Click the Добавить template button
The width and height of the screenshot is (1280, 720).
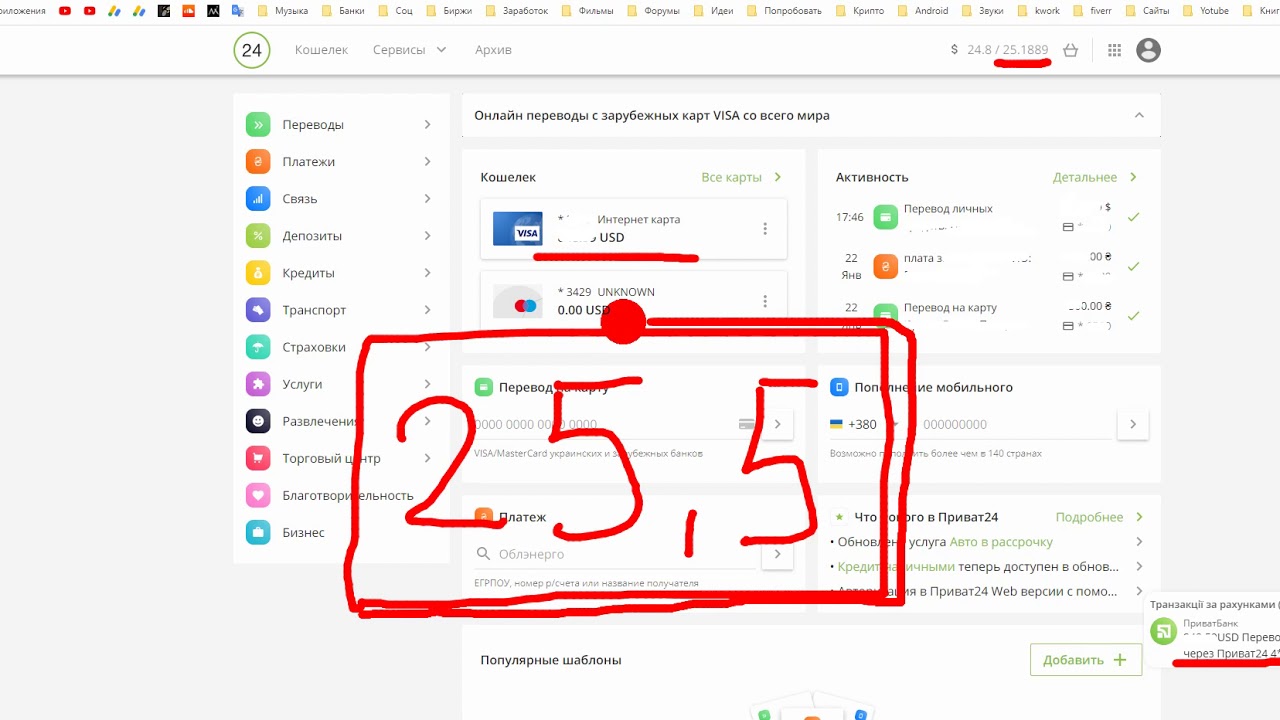click(1086, 660)
